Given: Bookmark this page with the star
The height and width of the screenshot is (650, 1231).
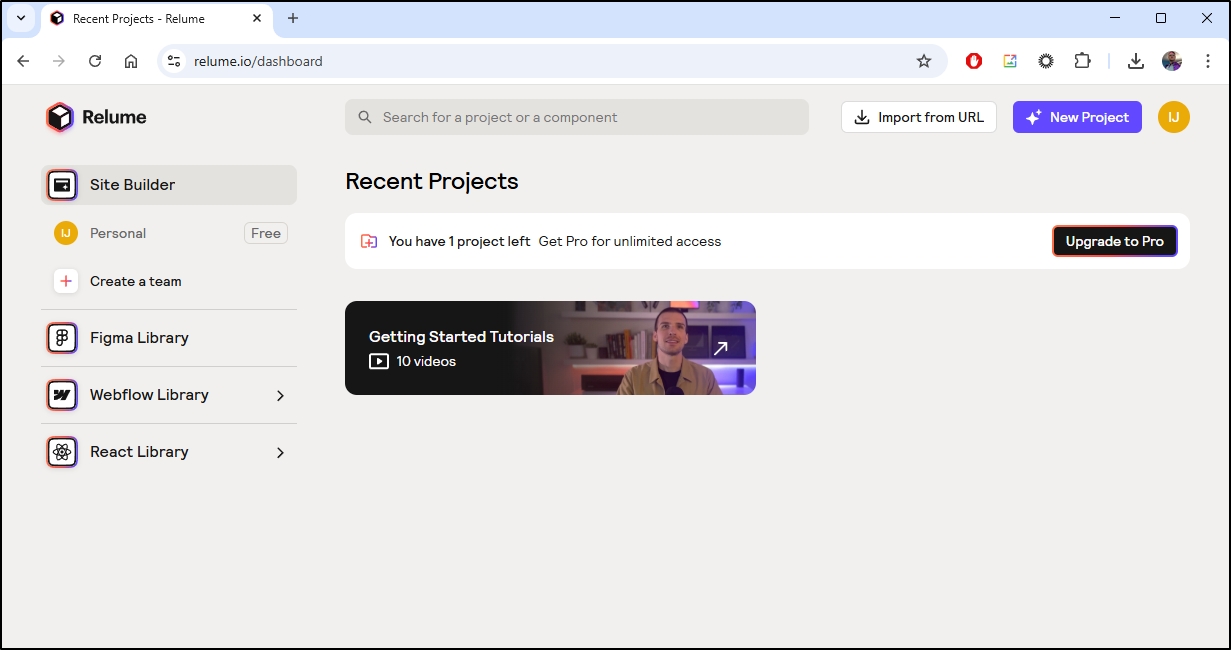Looking at the screenshot, I should tap(924, 61).
